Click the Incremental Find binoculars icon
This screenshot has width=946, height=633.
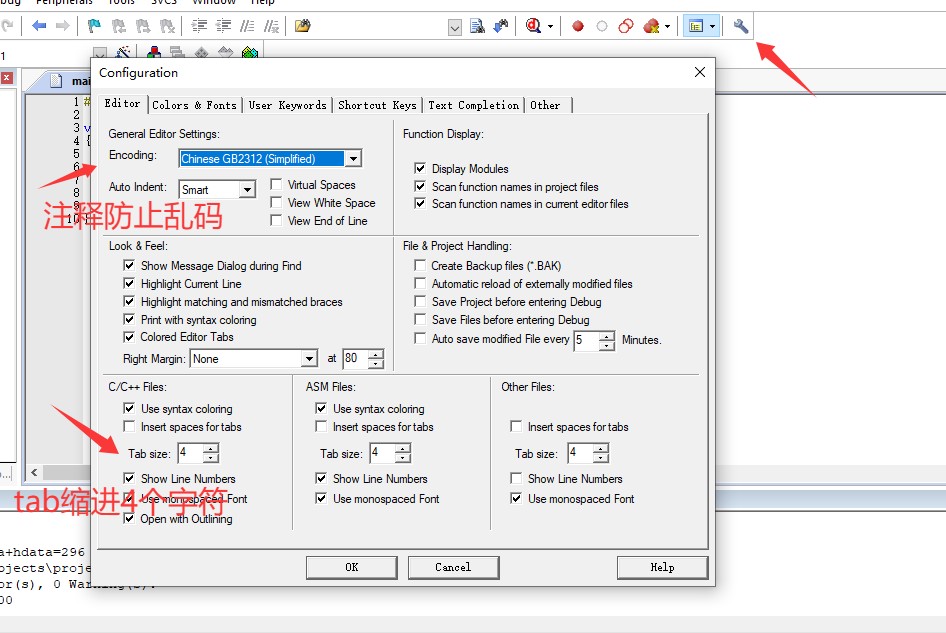[501, 26]
